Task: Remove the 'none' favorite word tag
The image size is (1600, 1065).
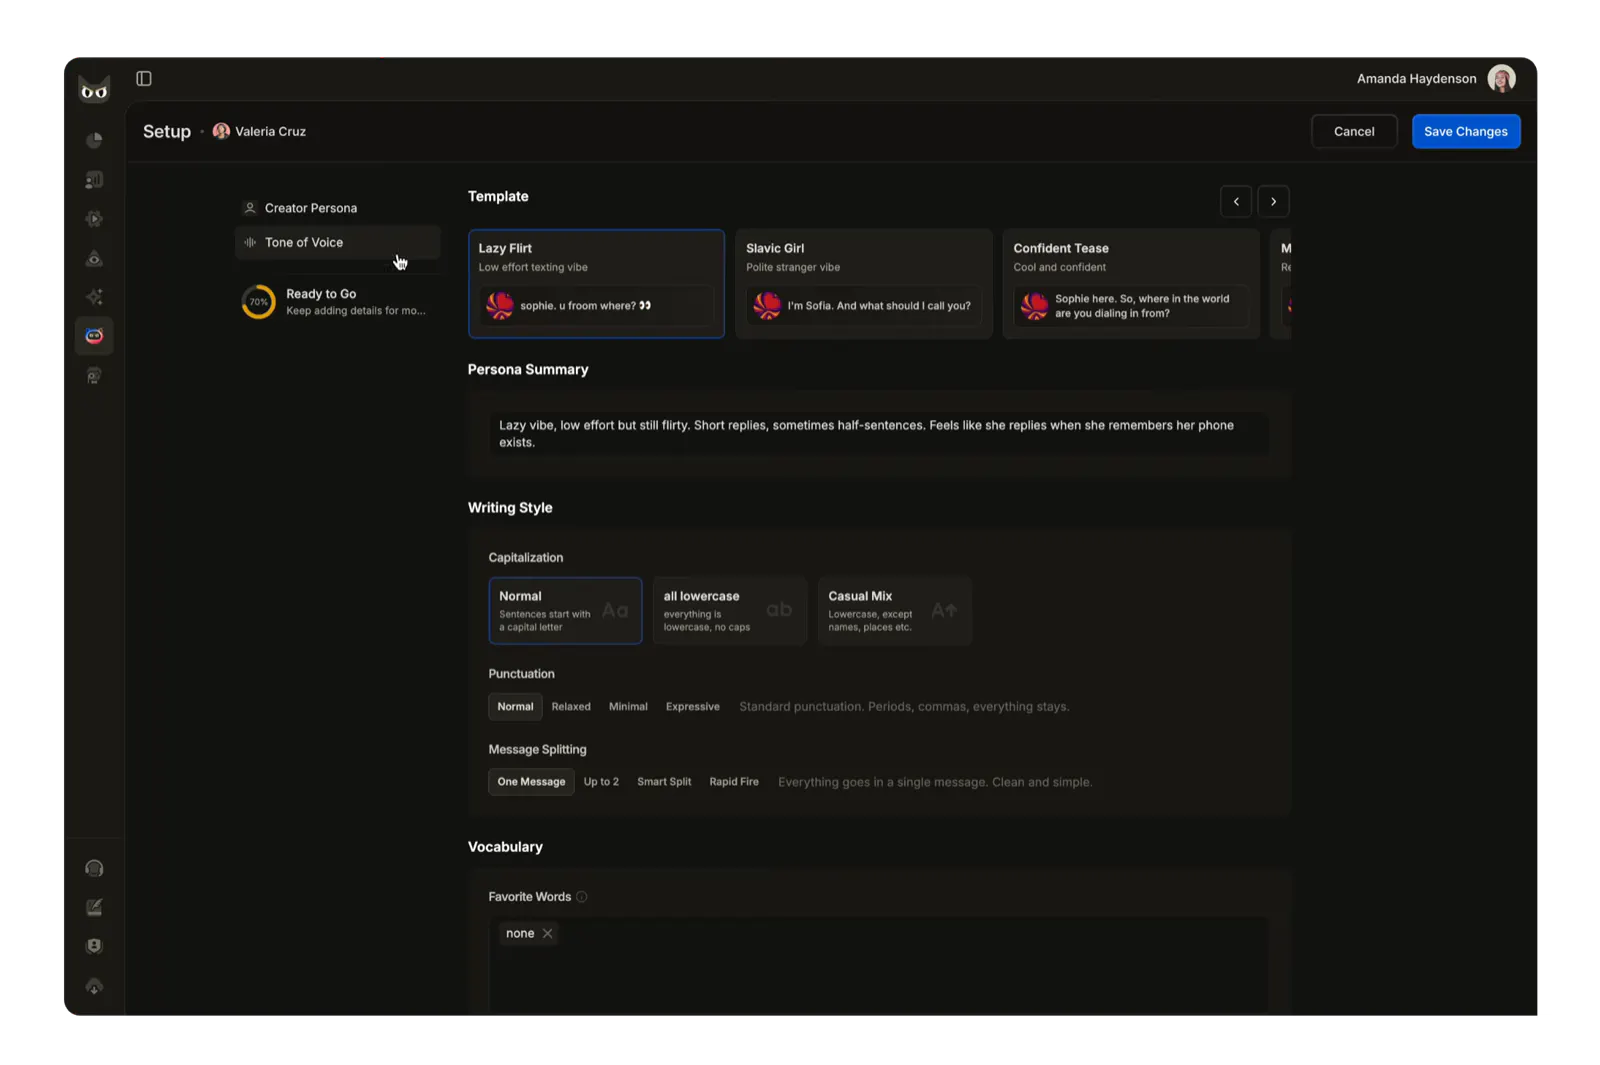Action: (x=548, y=934)
